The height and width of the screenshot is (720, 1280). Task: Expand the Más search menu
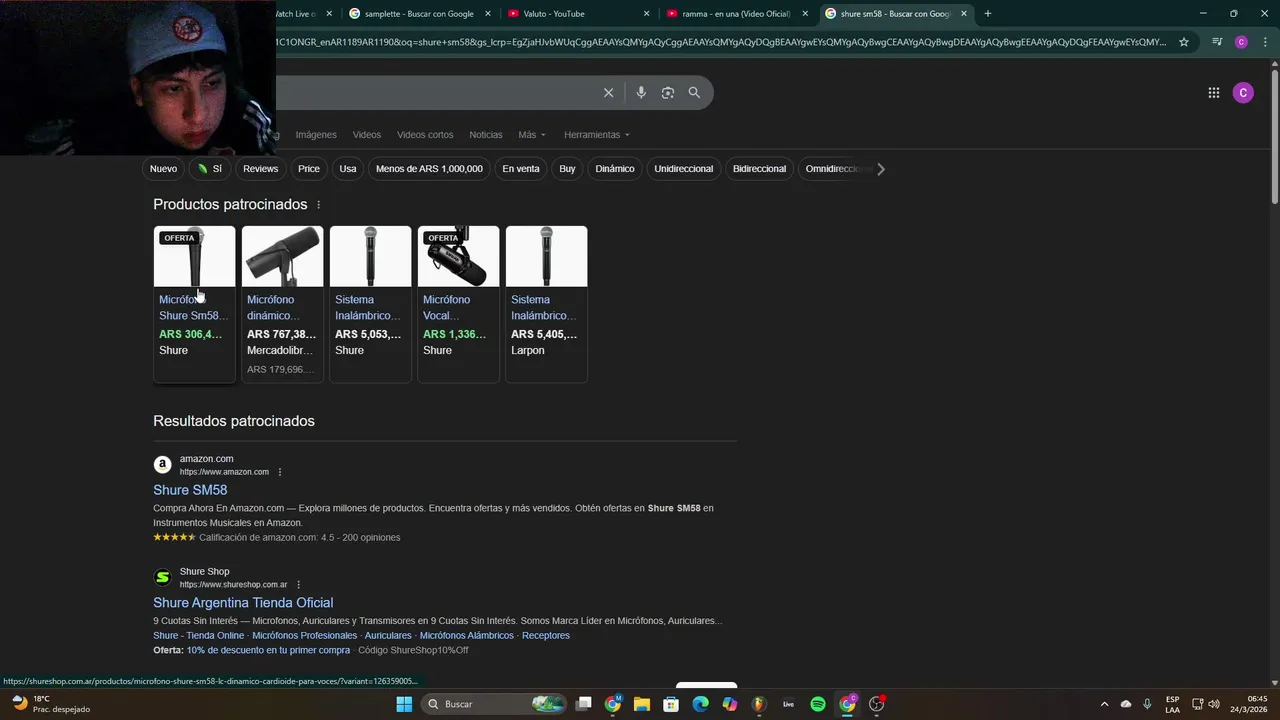pos(531,135)
